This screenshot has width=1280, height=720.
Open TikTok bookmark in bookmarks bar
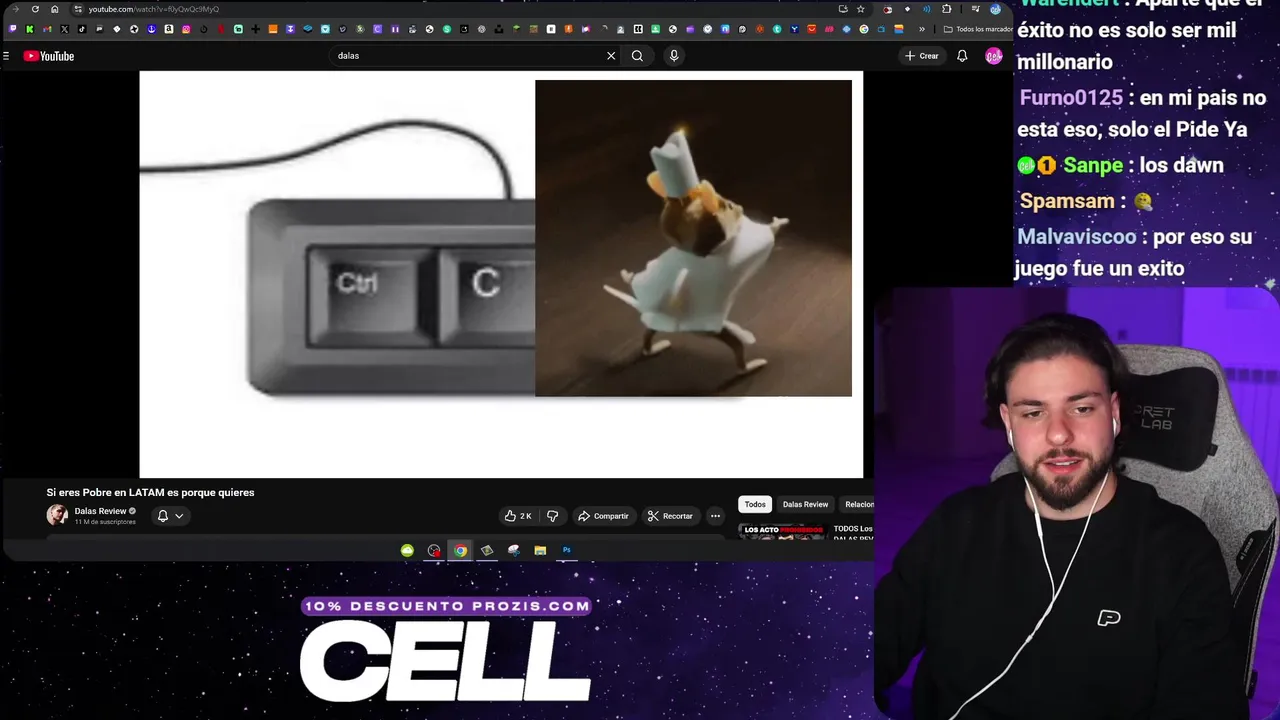point(82,29)
